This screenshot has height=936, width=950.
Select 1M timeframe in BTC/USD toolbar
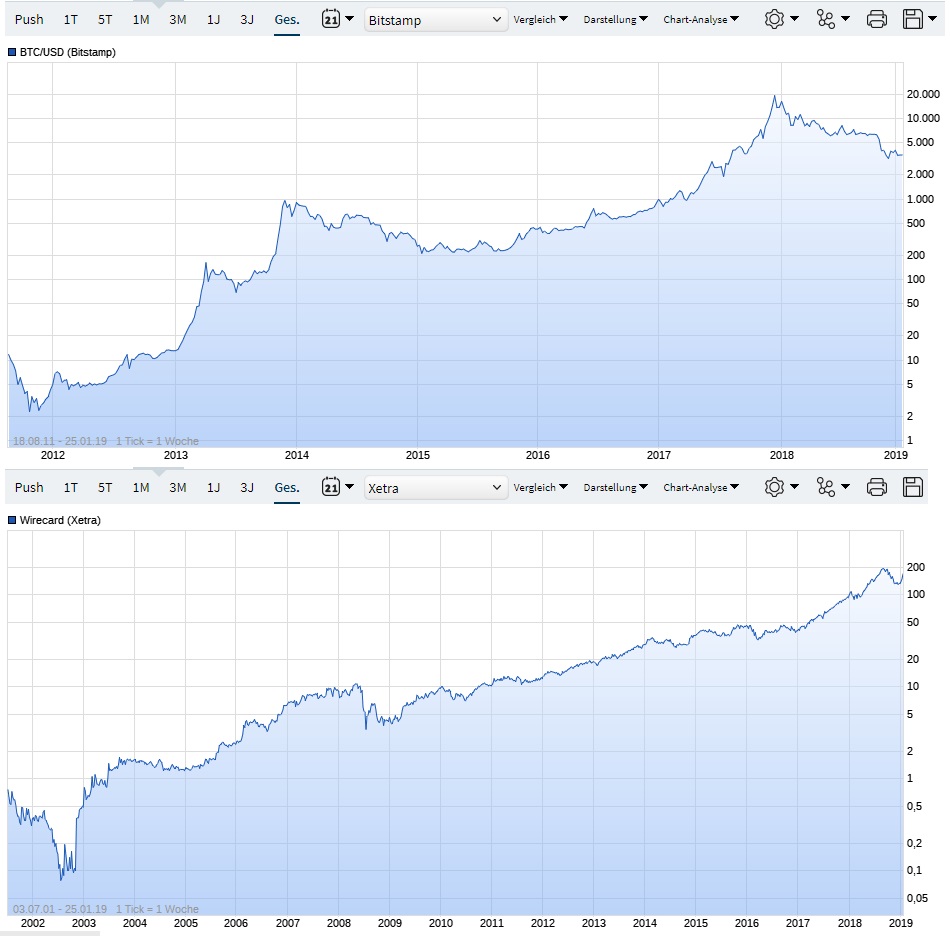141,19
